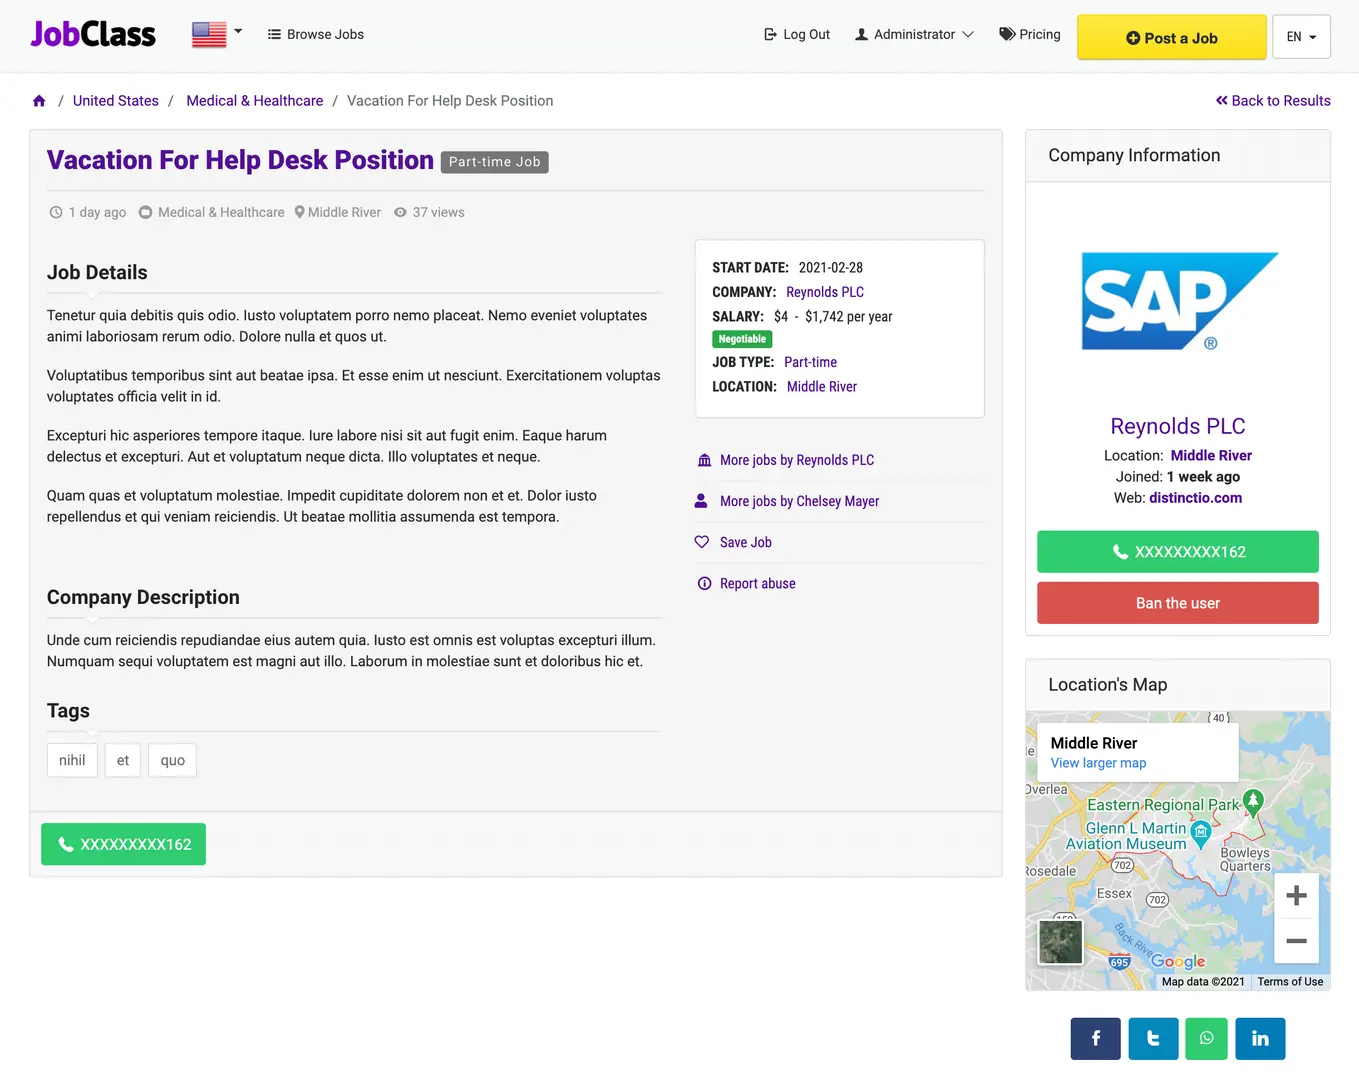
Task: Click the Ban the user button
Action: 1178,603
